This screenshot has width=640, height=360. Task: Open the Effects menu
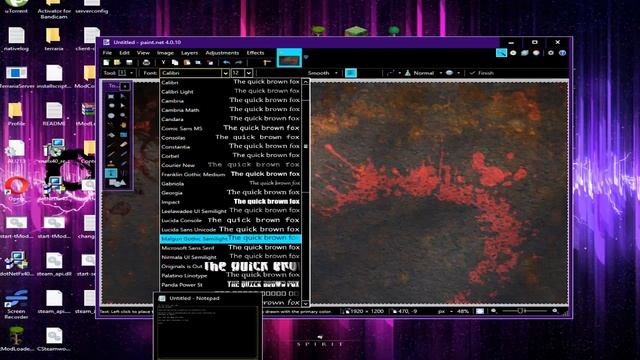click(255, 53)
